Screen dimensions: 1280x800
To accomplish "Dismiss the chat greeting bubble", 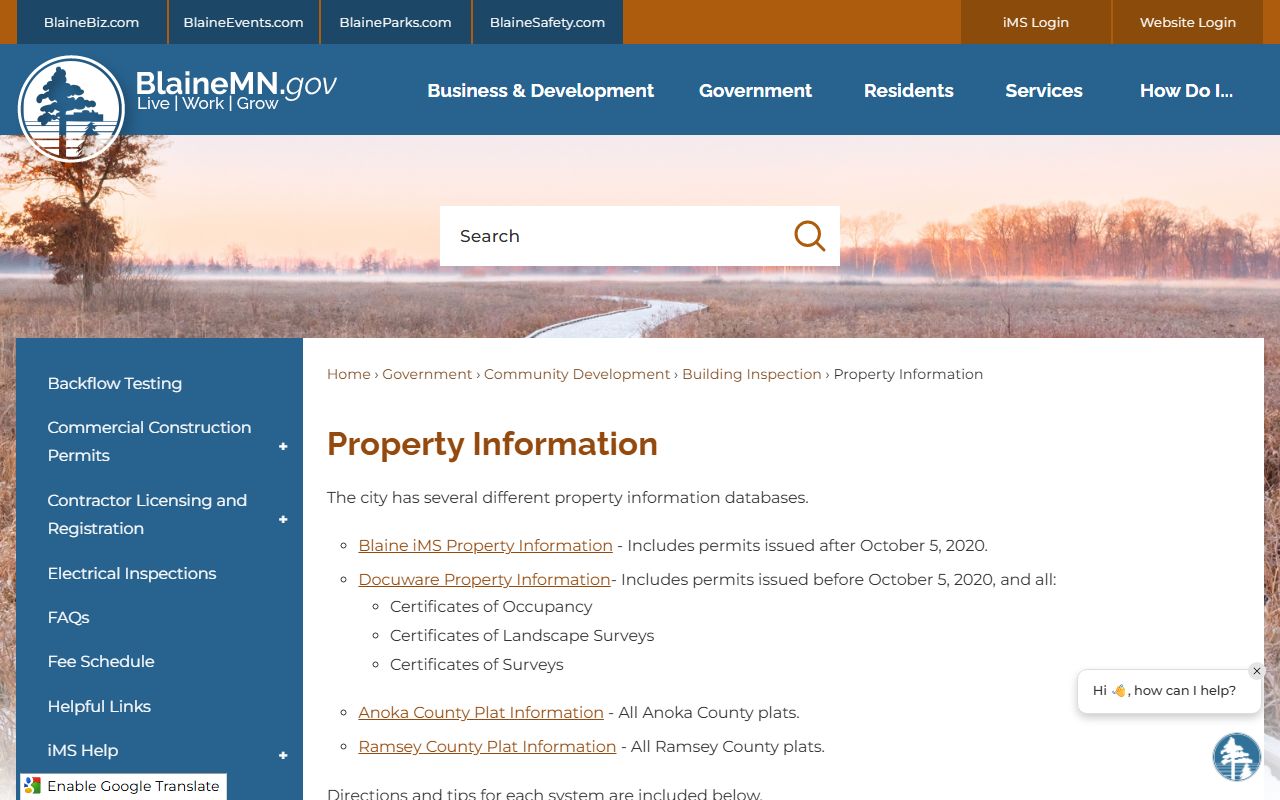I will click(x=1257, y=671).
